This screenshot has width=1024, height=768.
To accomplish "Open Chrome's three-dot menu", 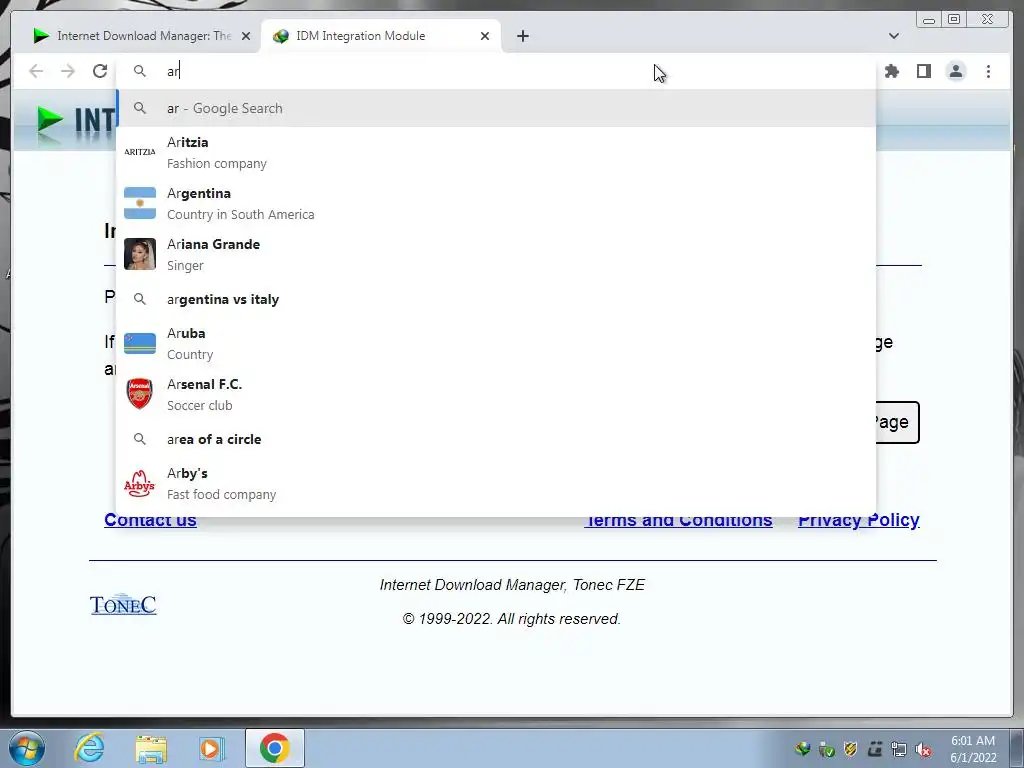I will pos(988,71).
